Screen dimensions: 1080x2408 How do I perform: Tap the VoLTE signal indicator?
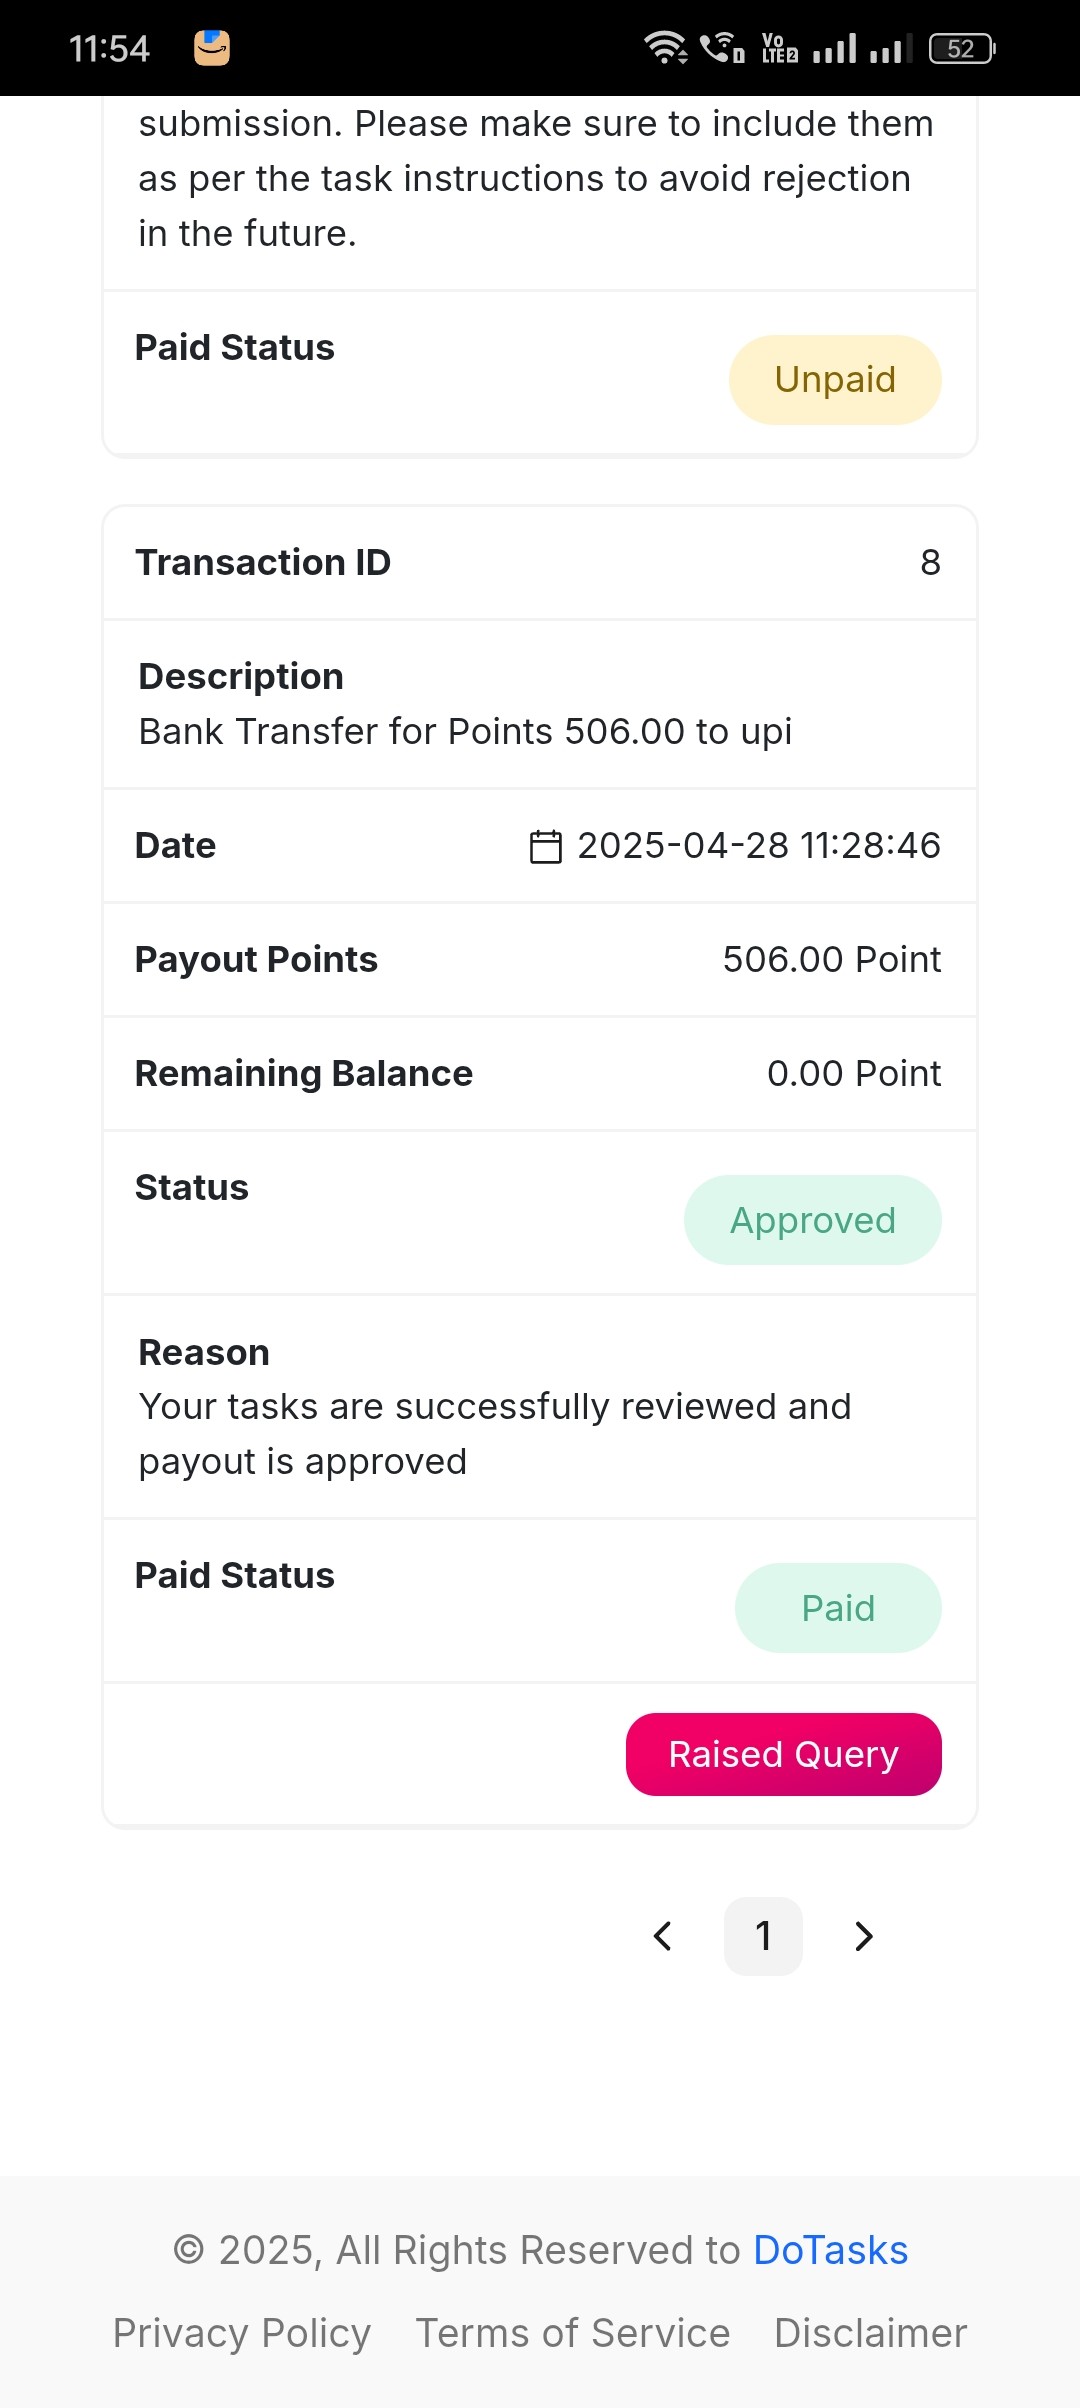point(780,48)
